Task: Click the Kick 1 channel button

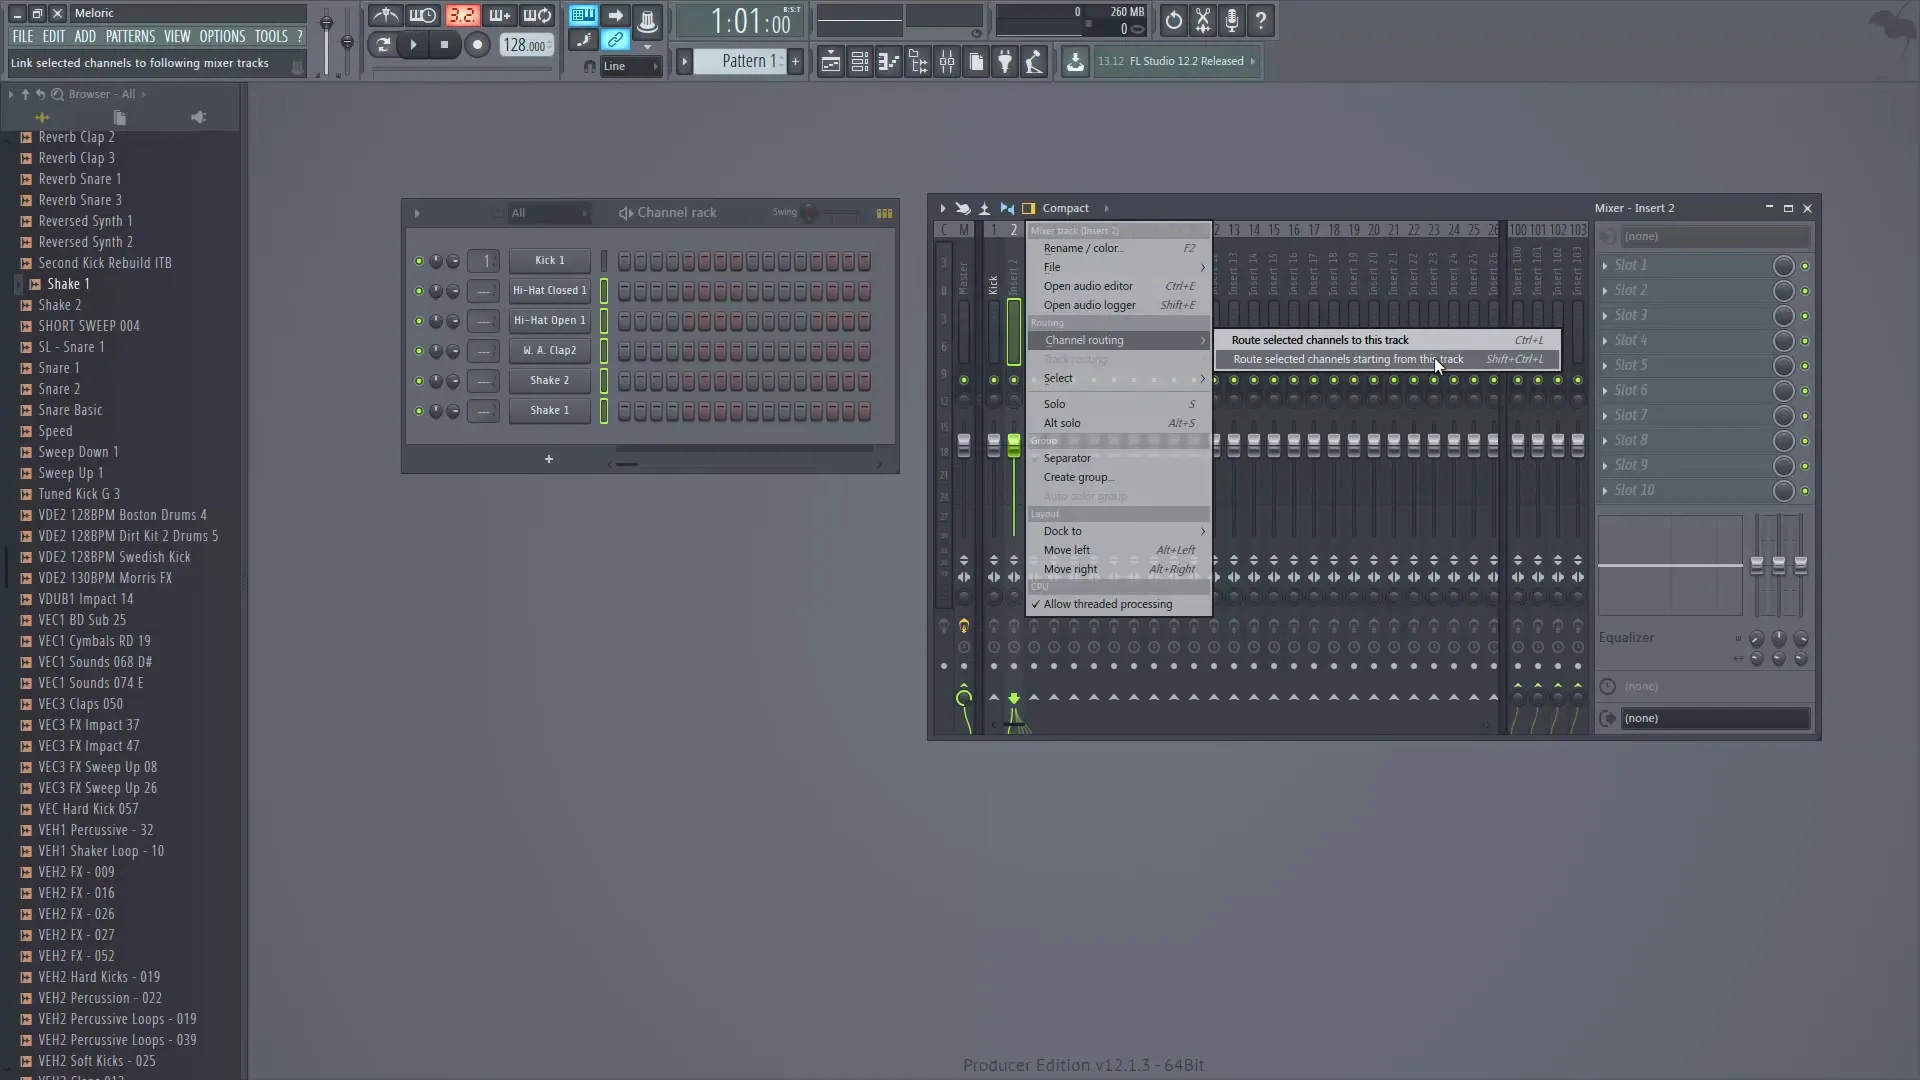Action: pyautogui.click(x=549, y=260)
